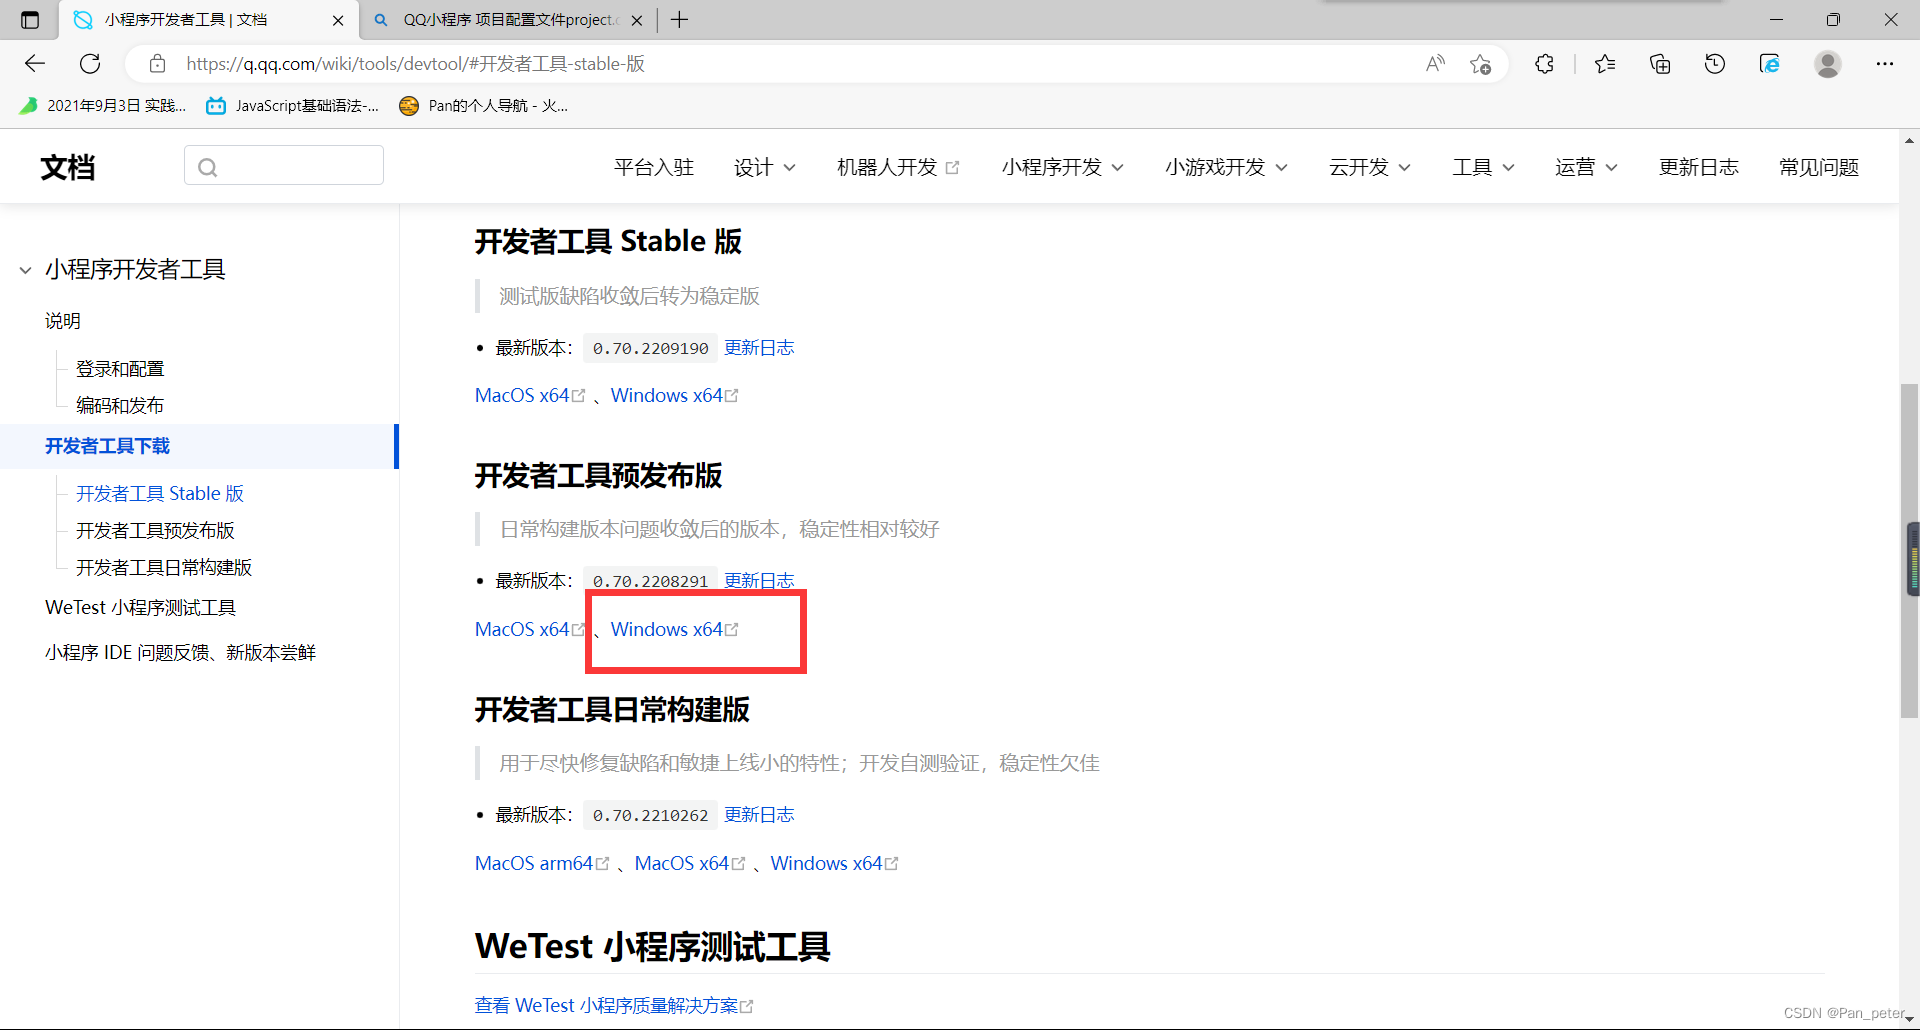Expand 设计 dropdown menu
The width and height of the screenshot is (1920, 1030).
(x=765, y=167)
